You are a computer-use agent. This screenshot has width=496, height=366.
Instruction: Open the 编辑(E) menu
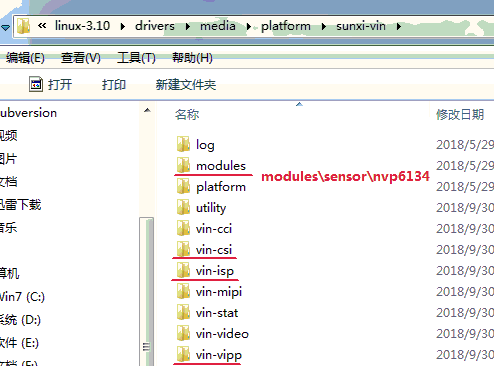point(25,58)
